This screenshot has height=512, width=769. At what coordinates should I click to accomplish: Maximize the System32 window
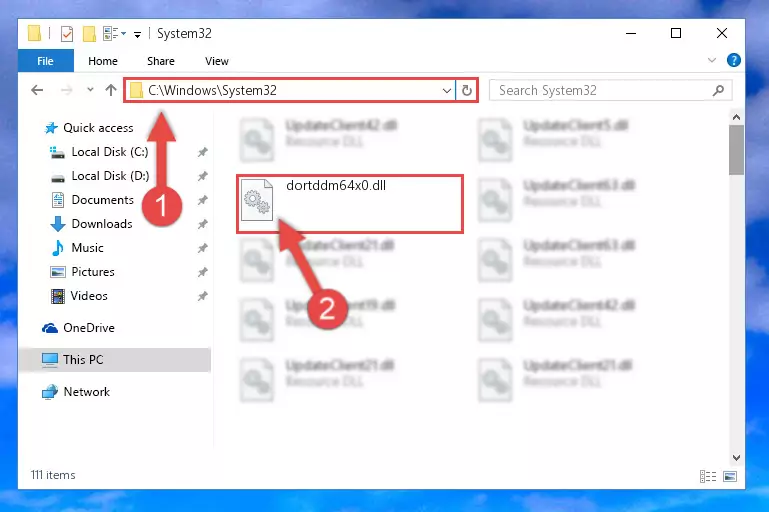pyautogui.click(x=676, y=33)
